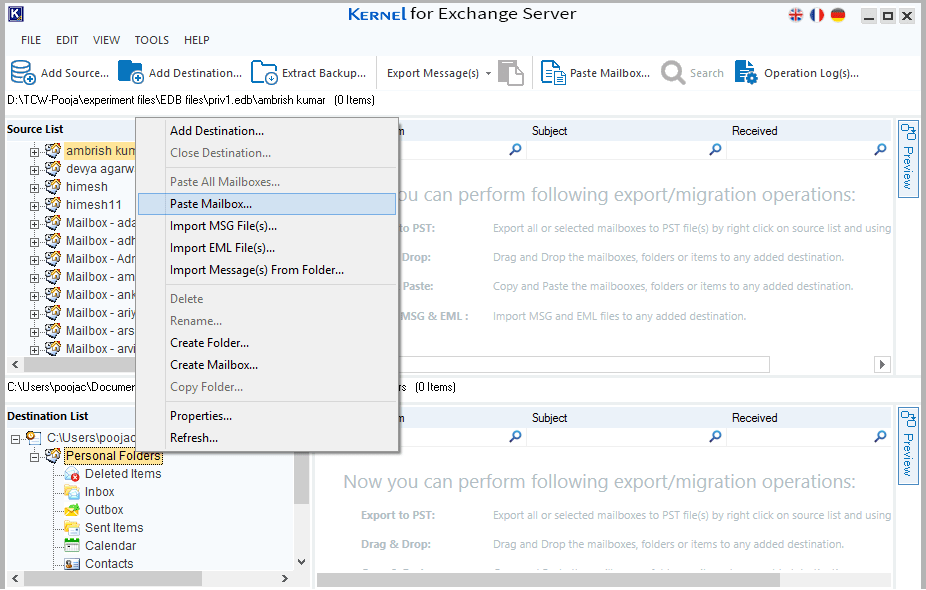Choose the UK flag language icon
Screen dimensions: 926x590
(796, 15)
